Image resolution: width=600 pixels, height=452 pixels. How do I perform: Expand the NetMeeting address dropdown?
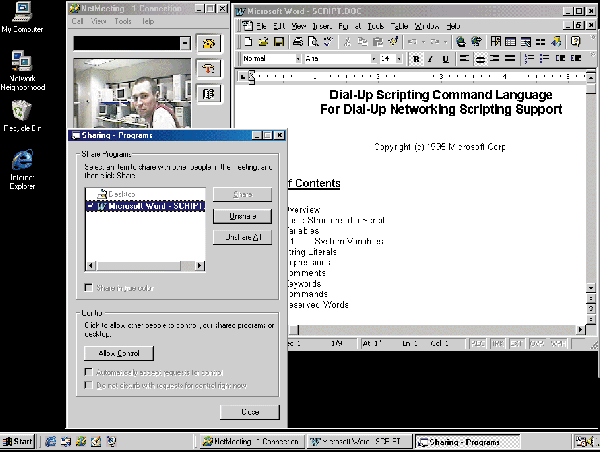[186, 43]
